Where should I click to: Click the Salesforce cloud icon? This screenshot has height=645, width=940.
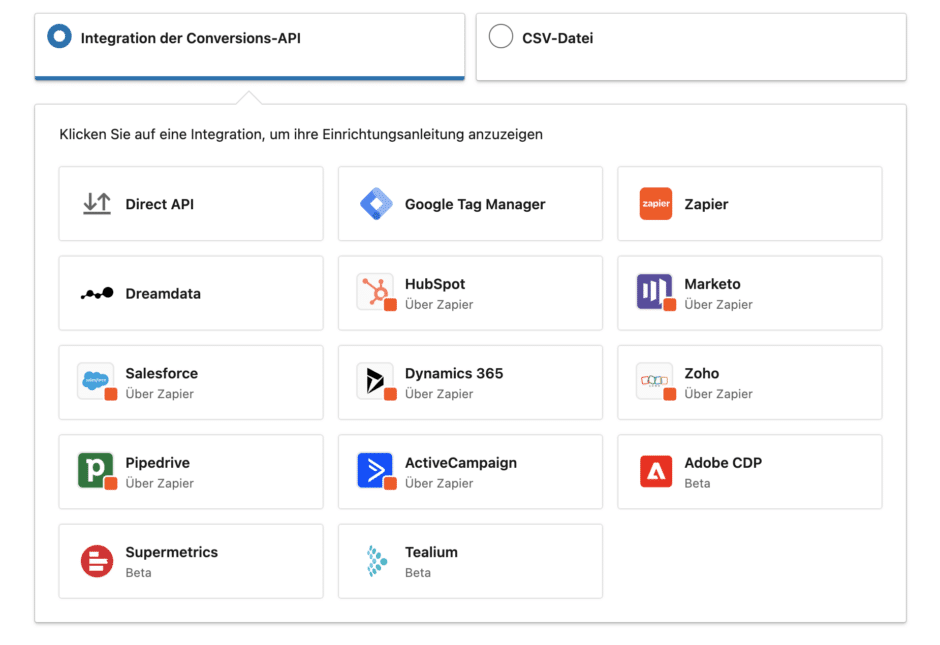coord(97,381)
